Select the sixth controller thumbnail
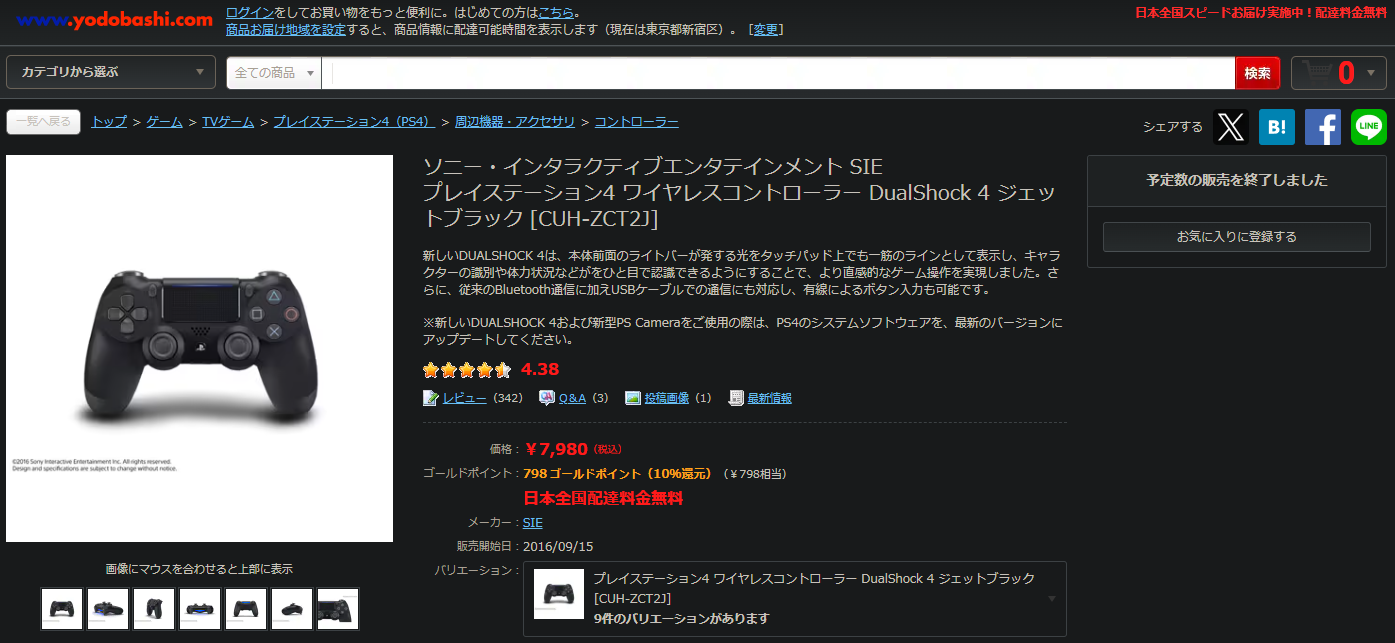Viewport: 1395px width, 643px height. 292,609
